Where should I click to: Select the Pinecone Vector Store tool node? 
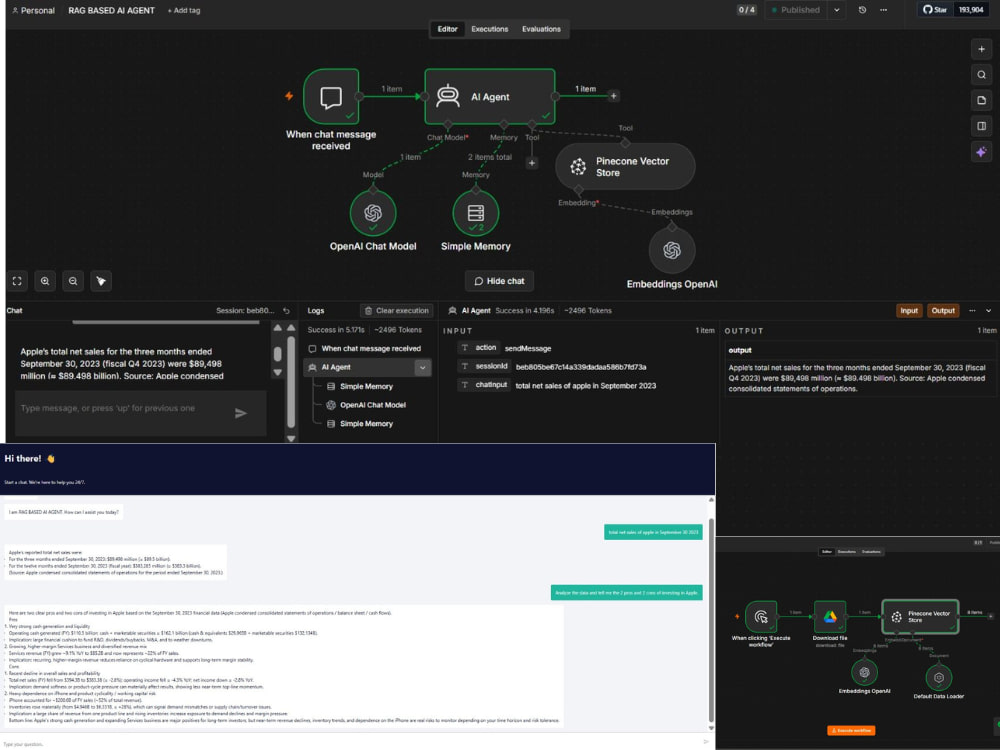coord(625,166)
